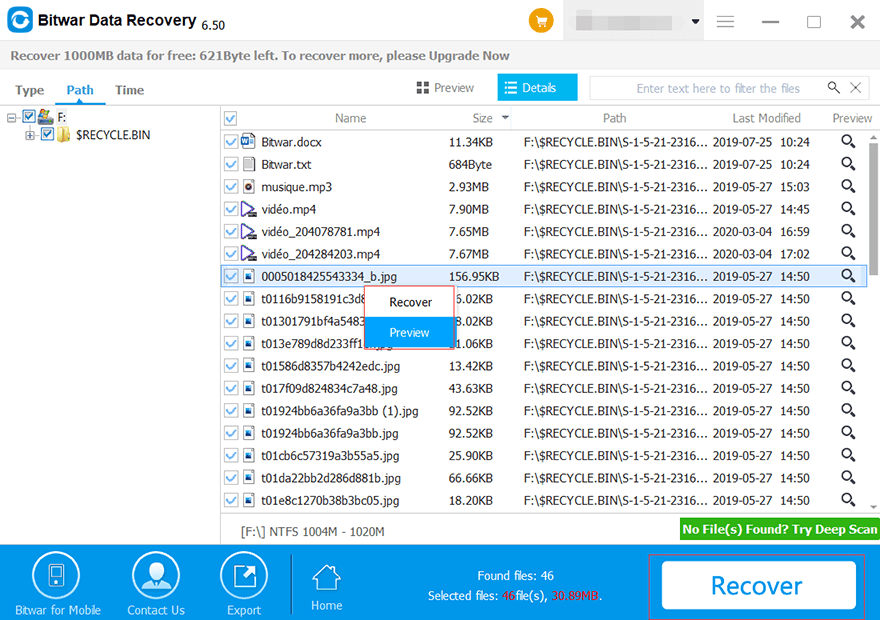Screen dimensions: 880x620
Task: Click the Export icon
Action: pos(244,575)
